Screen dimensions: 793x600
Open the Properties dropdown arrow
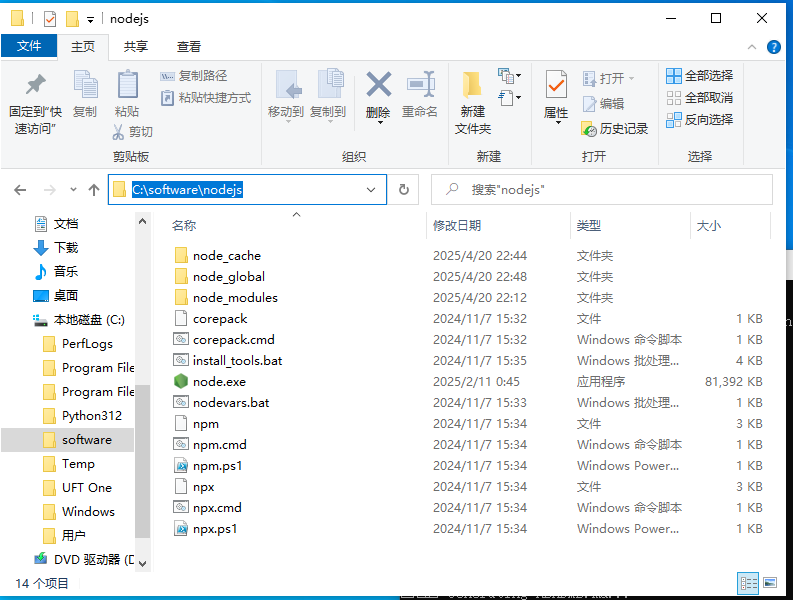pos(558,123)
